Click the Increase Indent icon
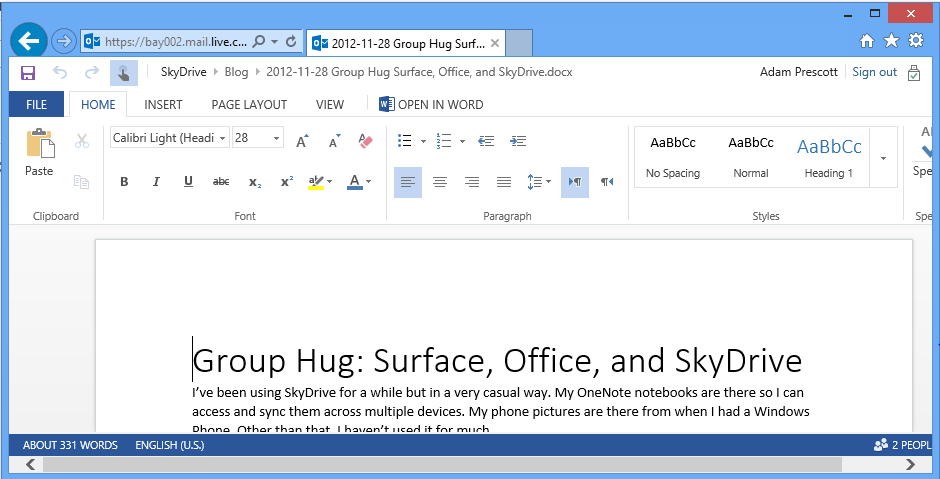Viewport: 940px width, 479px height. (518, 140)
